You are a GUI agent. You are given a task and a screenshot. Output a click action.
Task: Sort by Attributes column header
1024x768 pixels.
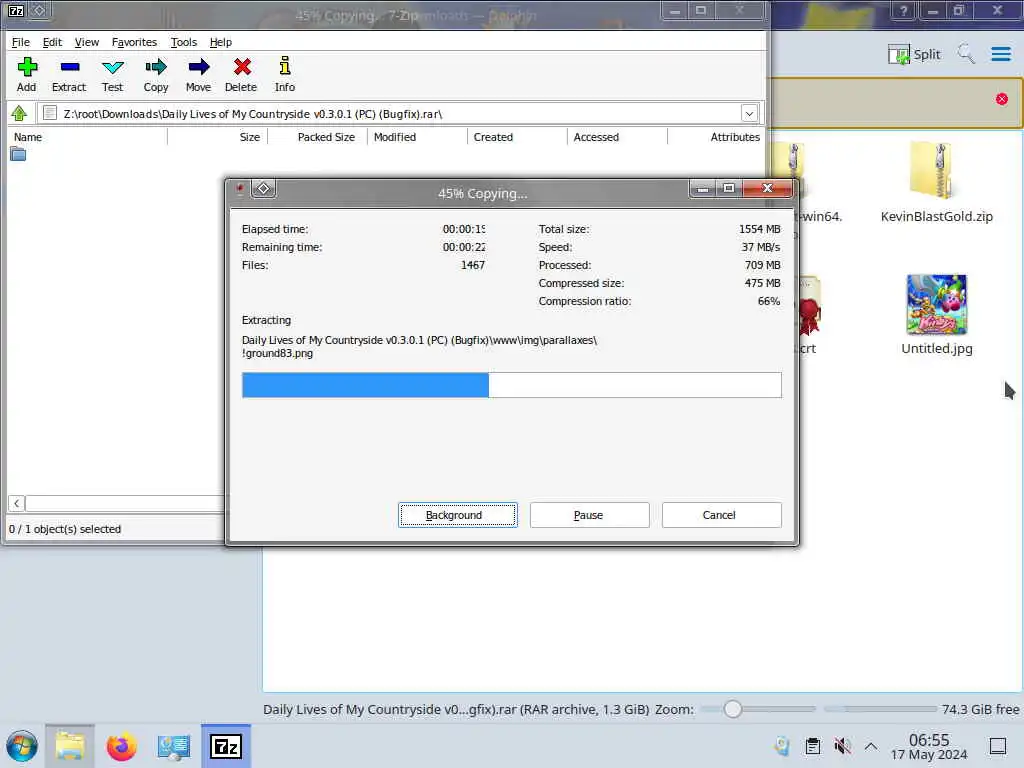(x=716, y=137)
